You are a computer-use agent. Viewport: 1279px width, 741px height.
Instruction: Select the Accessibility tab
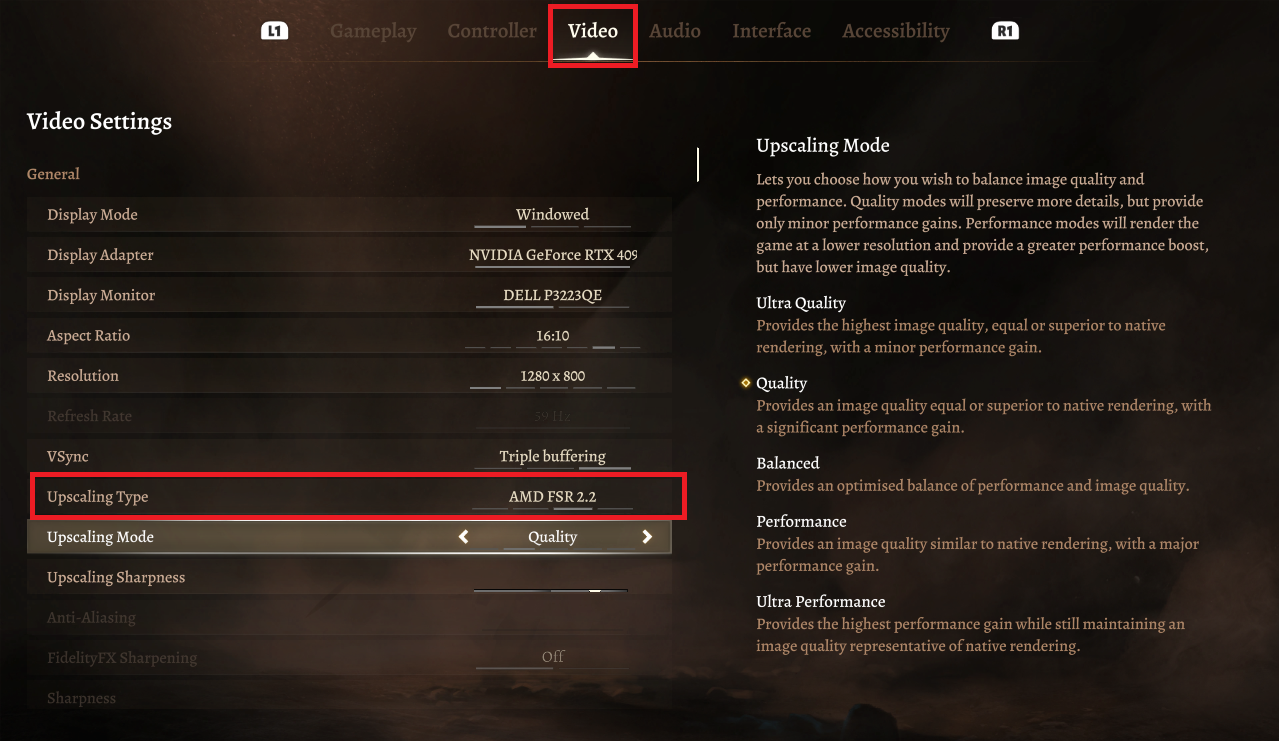coord(896,31)
